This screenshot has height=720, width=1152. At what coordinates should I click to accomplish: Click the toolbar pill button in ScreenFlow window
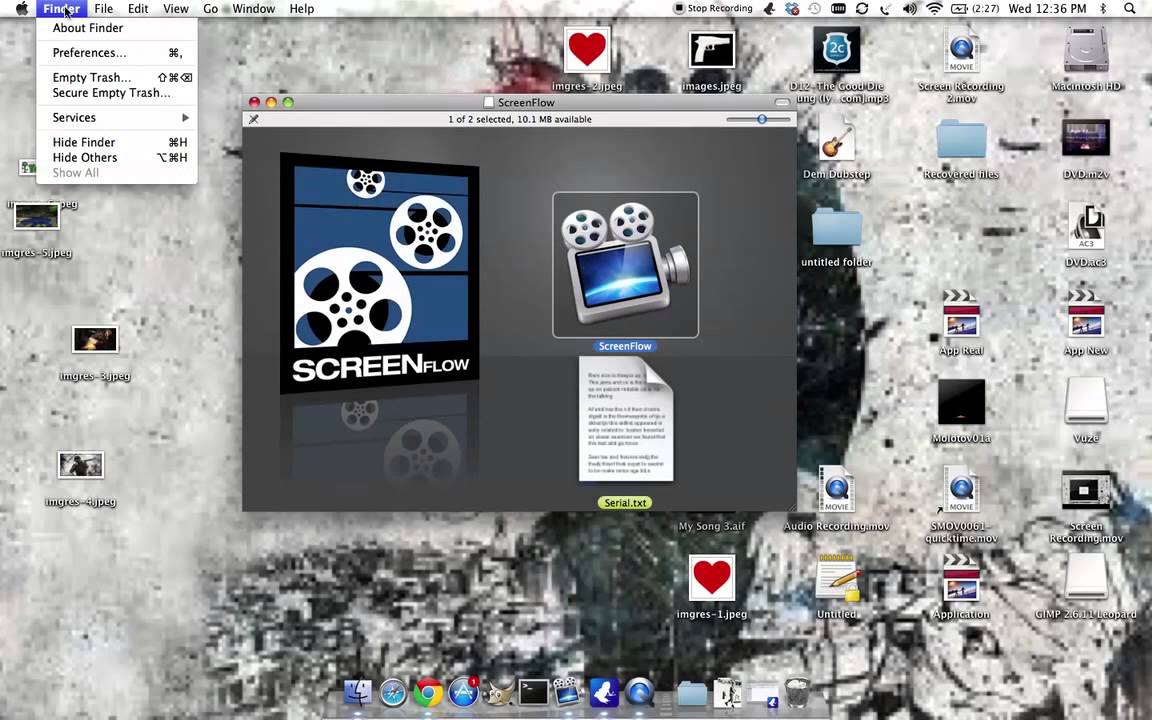pyautogui.click(x=782, y=102)
